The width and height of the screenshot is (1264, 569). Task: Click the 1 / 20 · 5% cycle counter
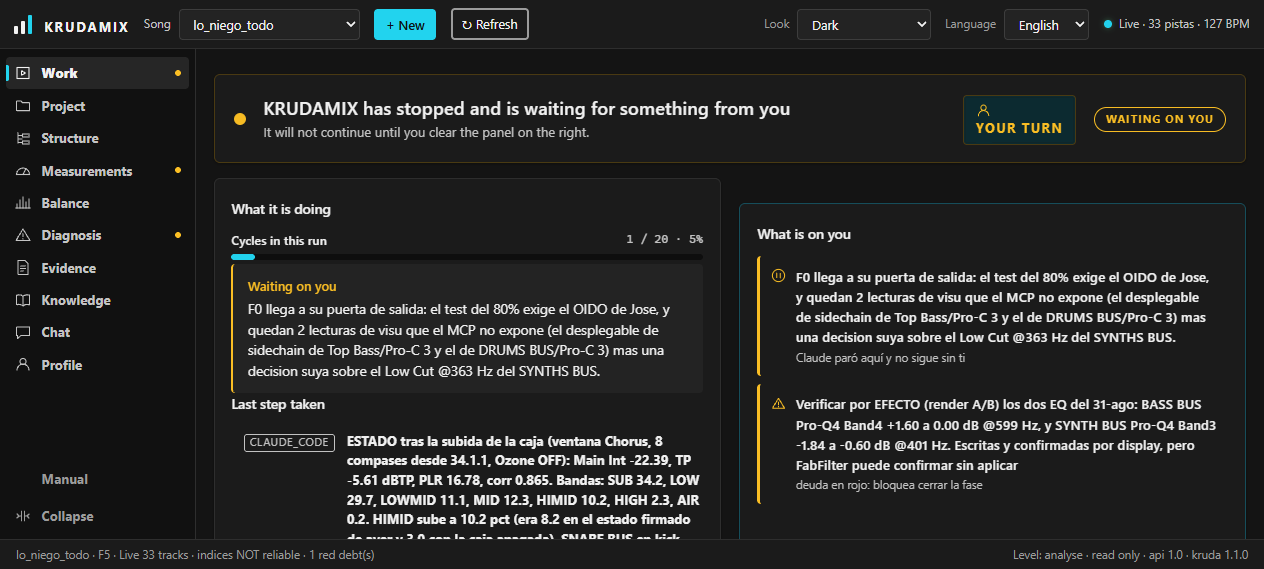point(664,240)
